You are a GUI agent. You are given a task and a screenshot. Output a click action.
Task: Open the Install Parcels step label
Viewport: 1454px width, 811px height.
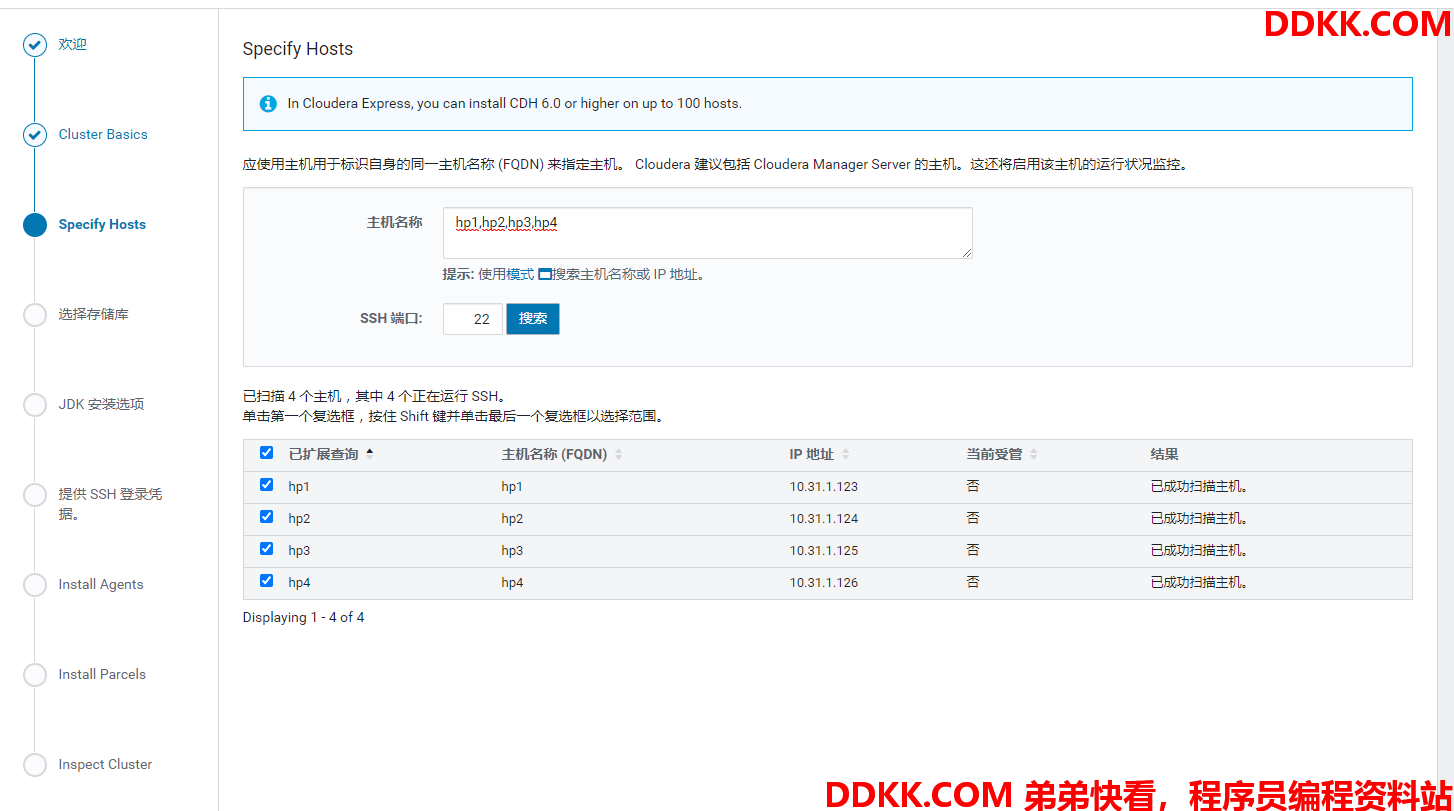[102, 675]
